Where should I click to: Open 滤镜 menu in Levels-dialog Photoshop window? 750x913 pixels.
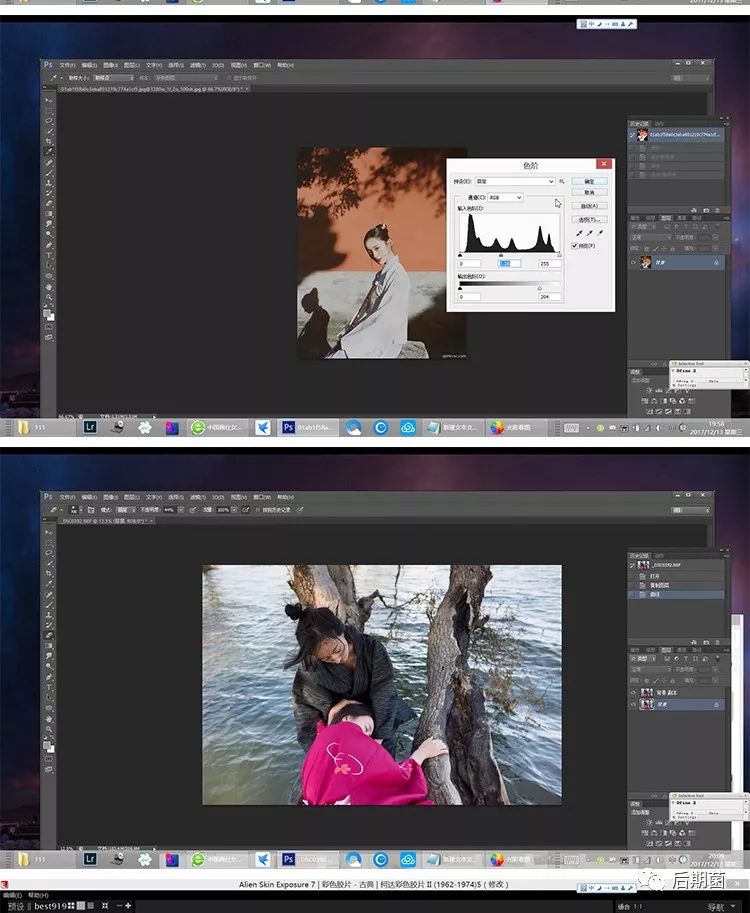198,66
